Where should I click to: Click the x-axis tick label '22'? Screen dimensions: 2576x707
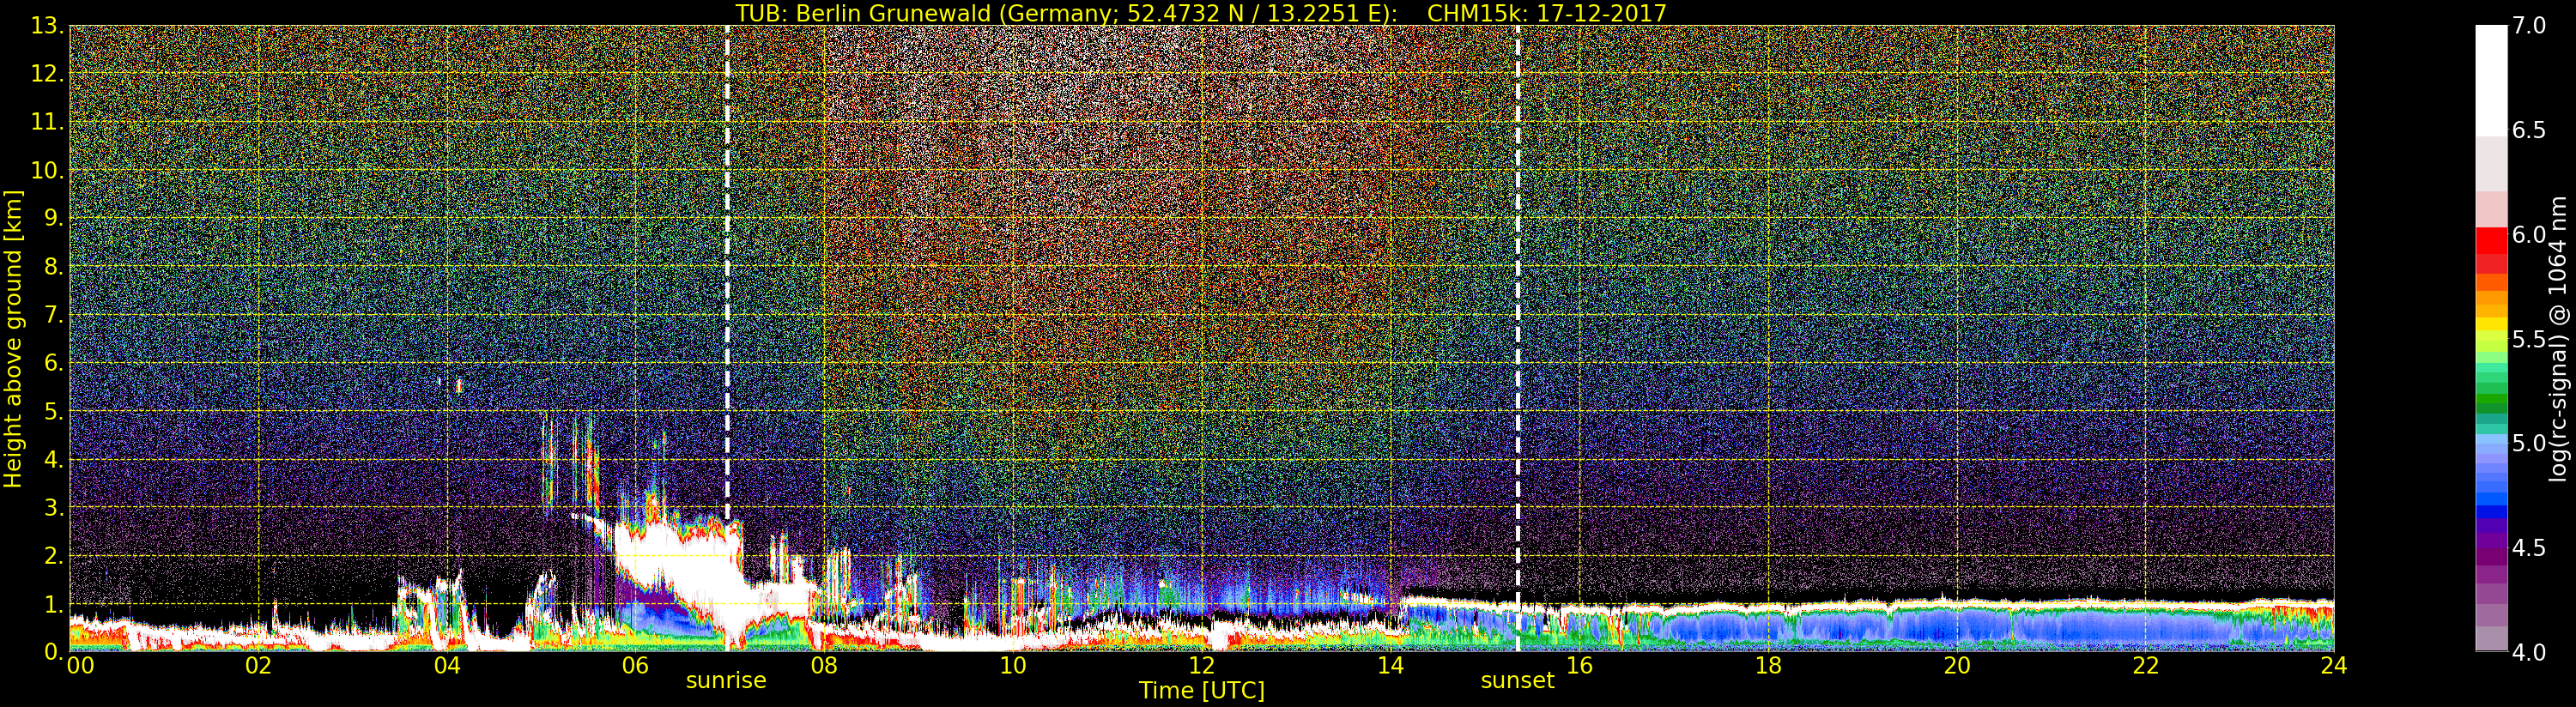[2145, 665]
